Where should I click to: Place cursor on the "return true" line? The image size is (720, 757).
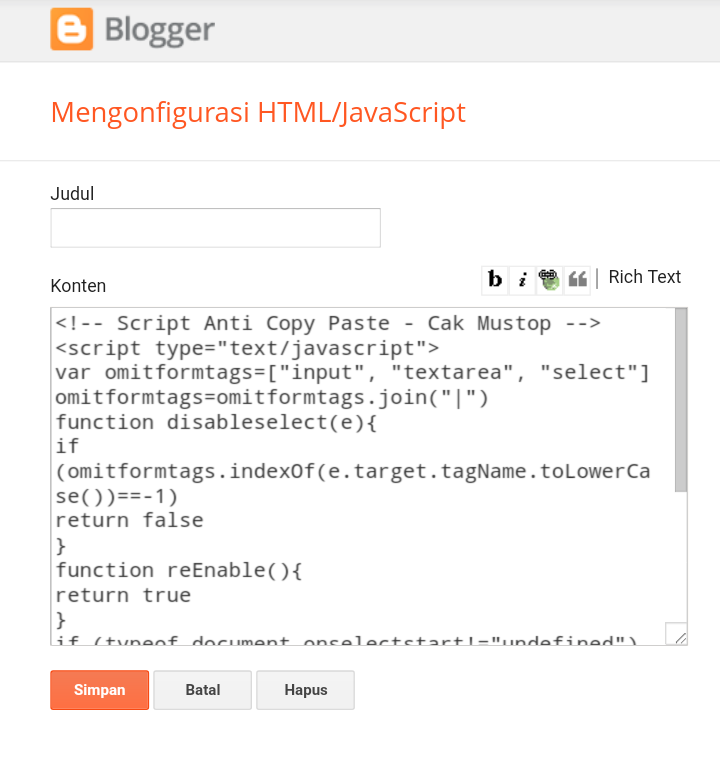coord(123,595)
